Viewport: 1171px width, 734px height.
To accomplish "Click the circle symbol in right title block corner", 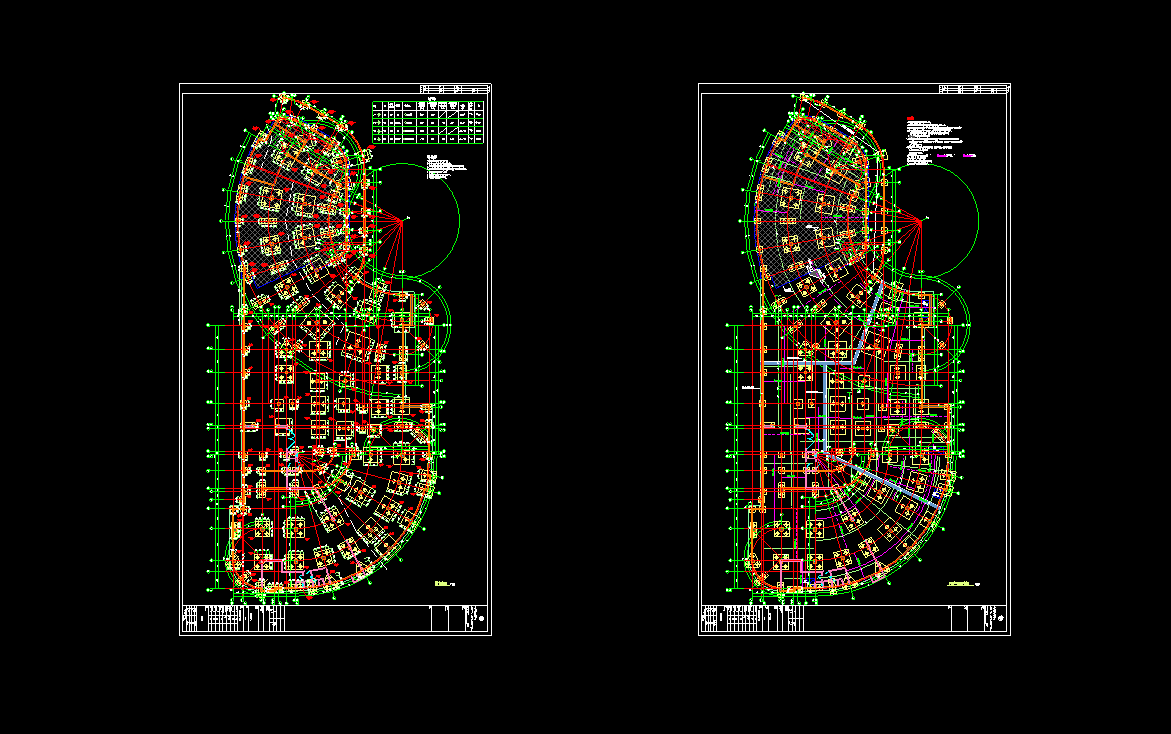I will coord(1002,620).
